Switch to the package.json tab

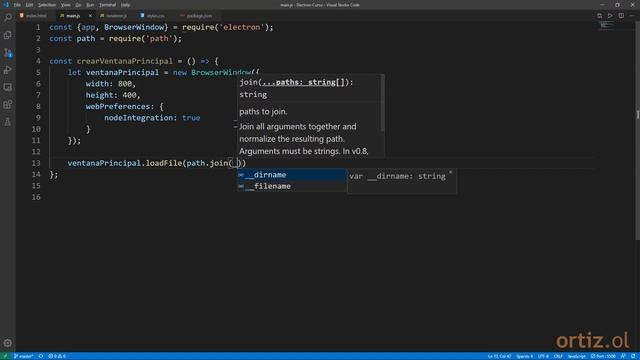click(199, 16)
